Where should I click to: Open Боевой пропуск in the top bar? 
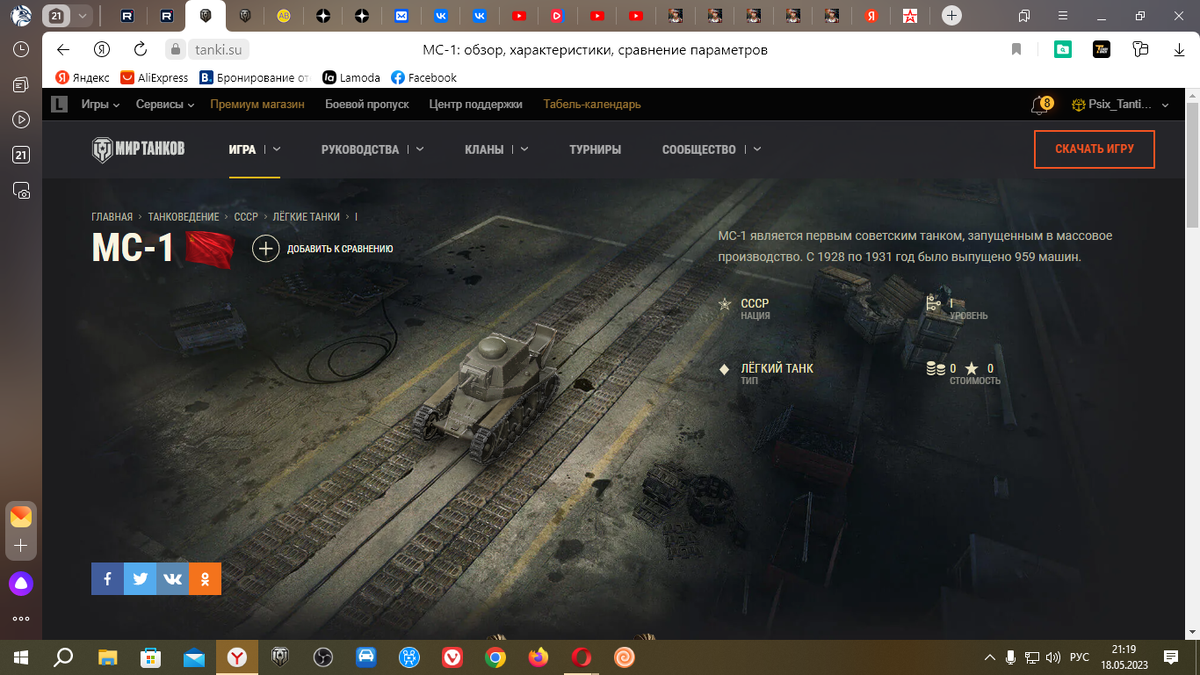coord(367,104)
